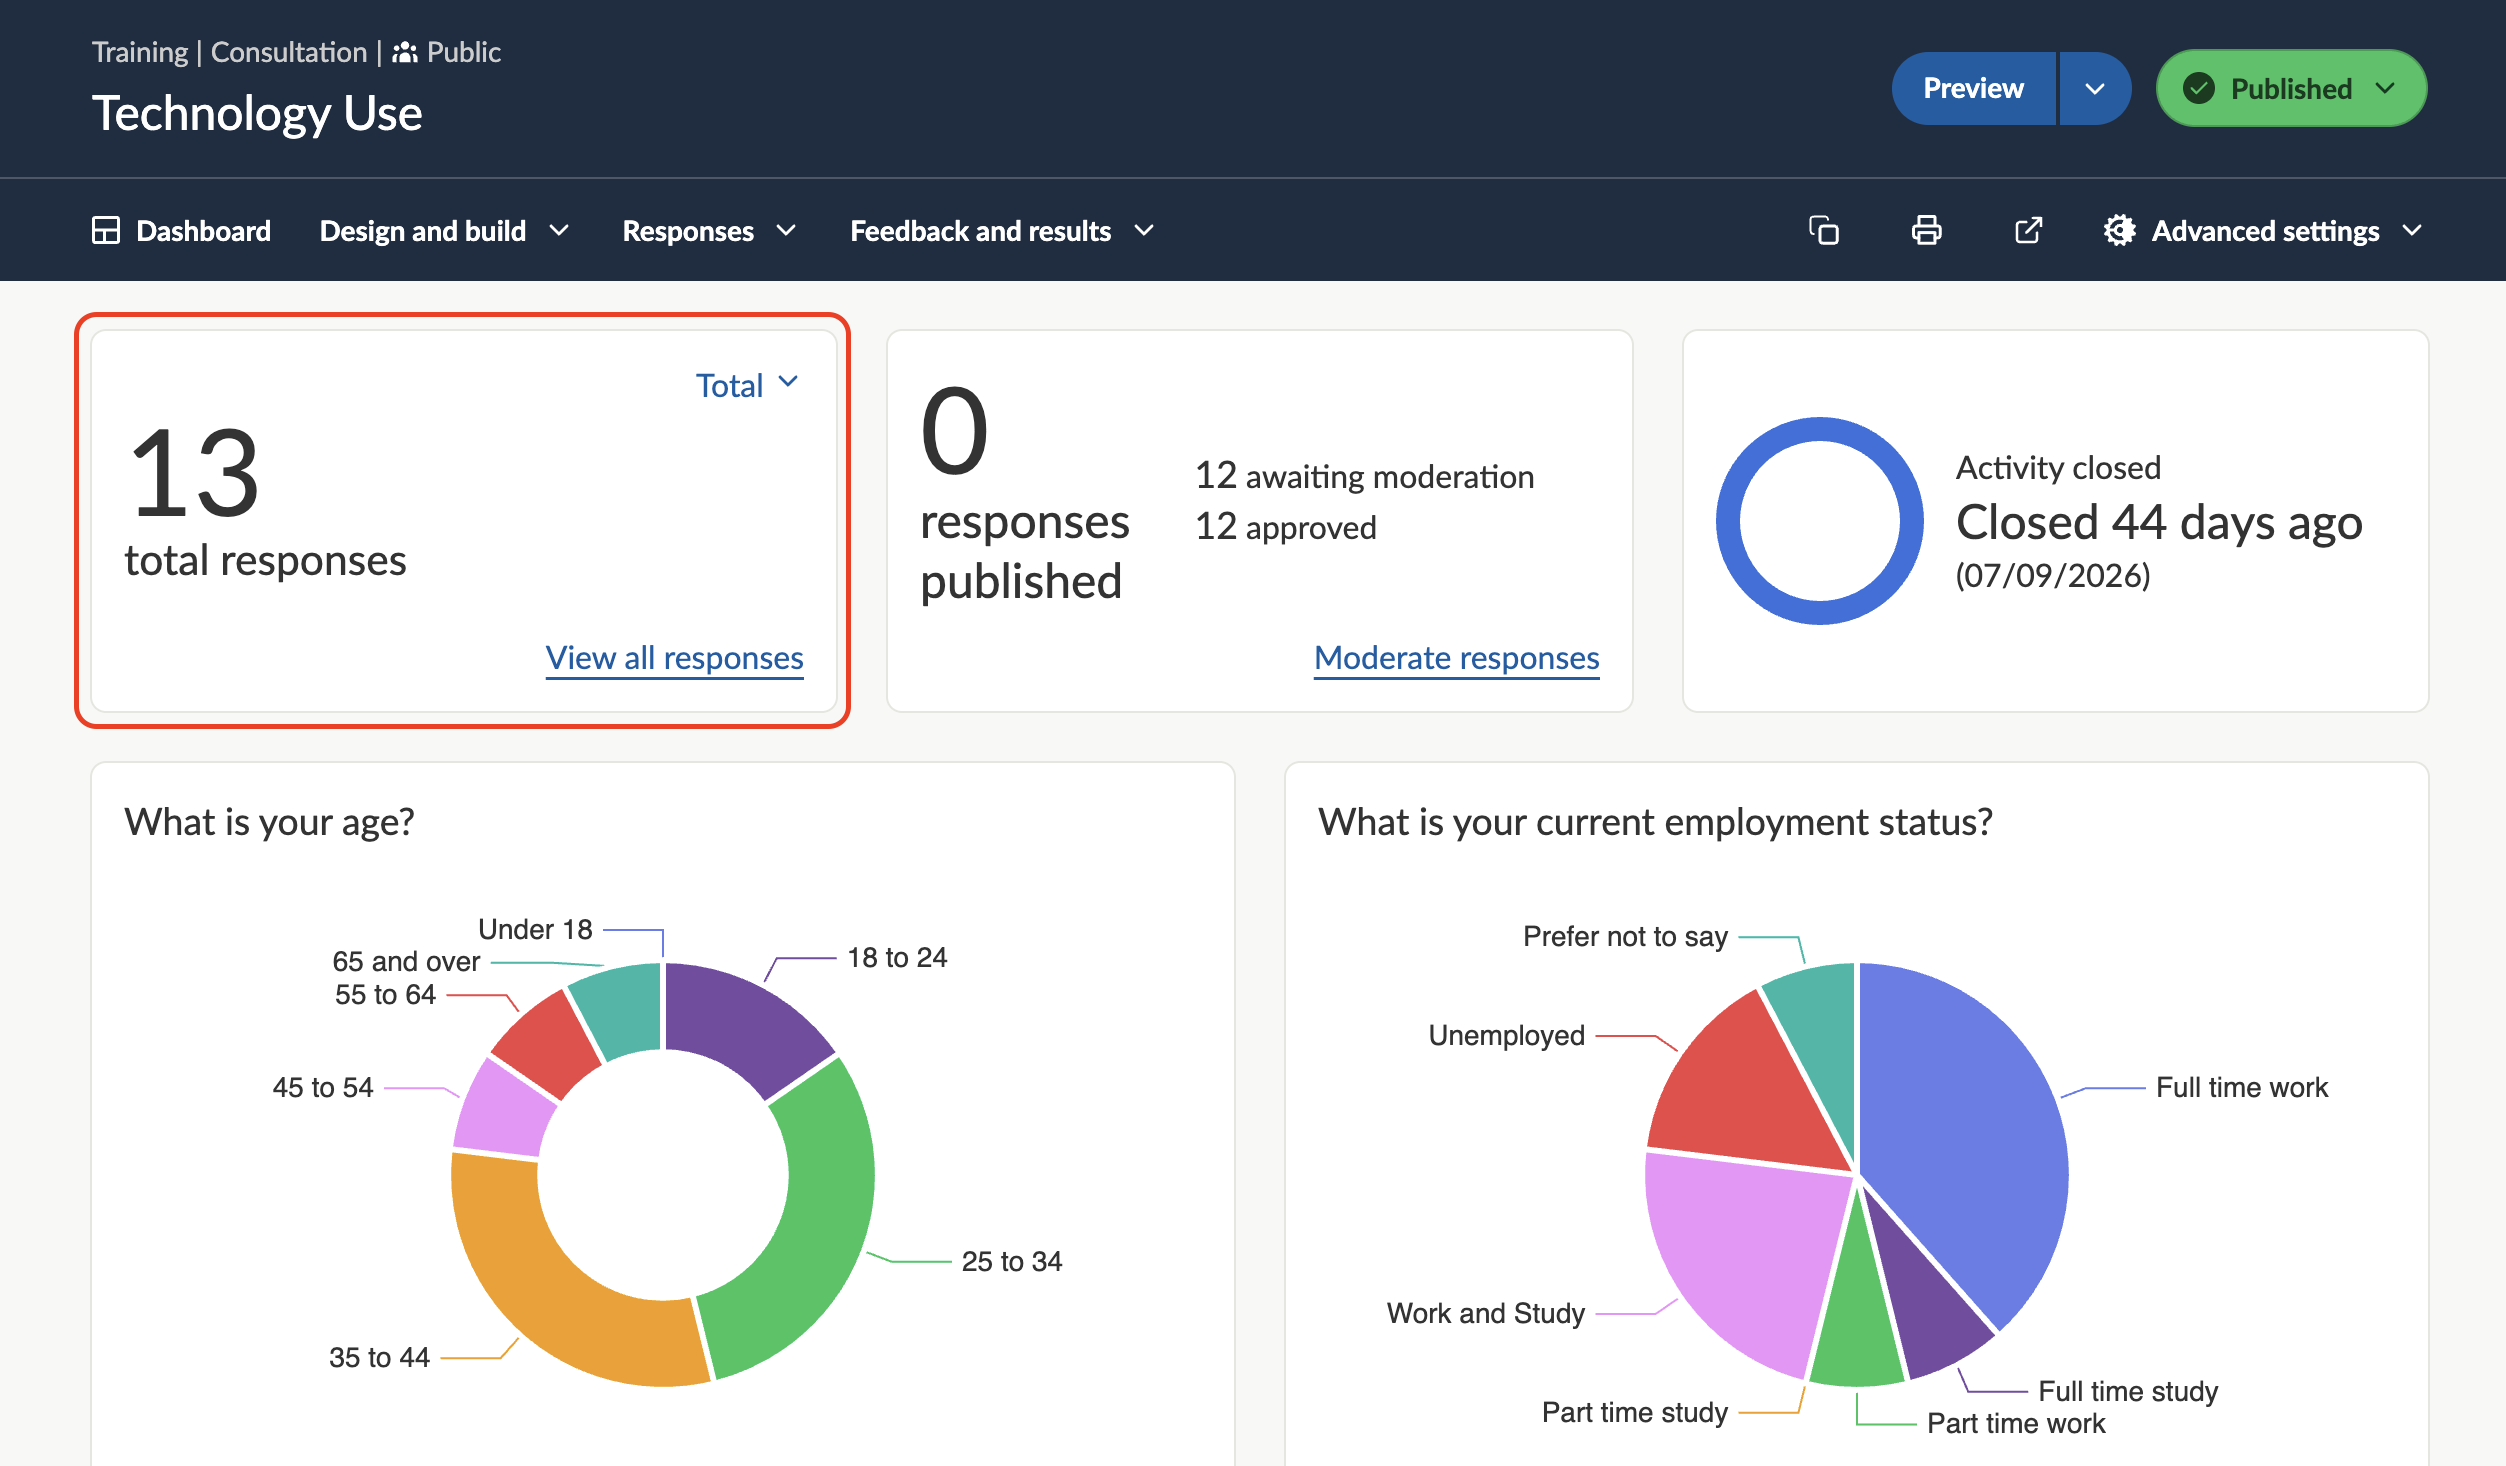Image resolution: width=2506 pixels, height=1466 pixels.
Task: Click the print icon
Action: click(x=1926, y=231)
